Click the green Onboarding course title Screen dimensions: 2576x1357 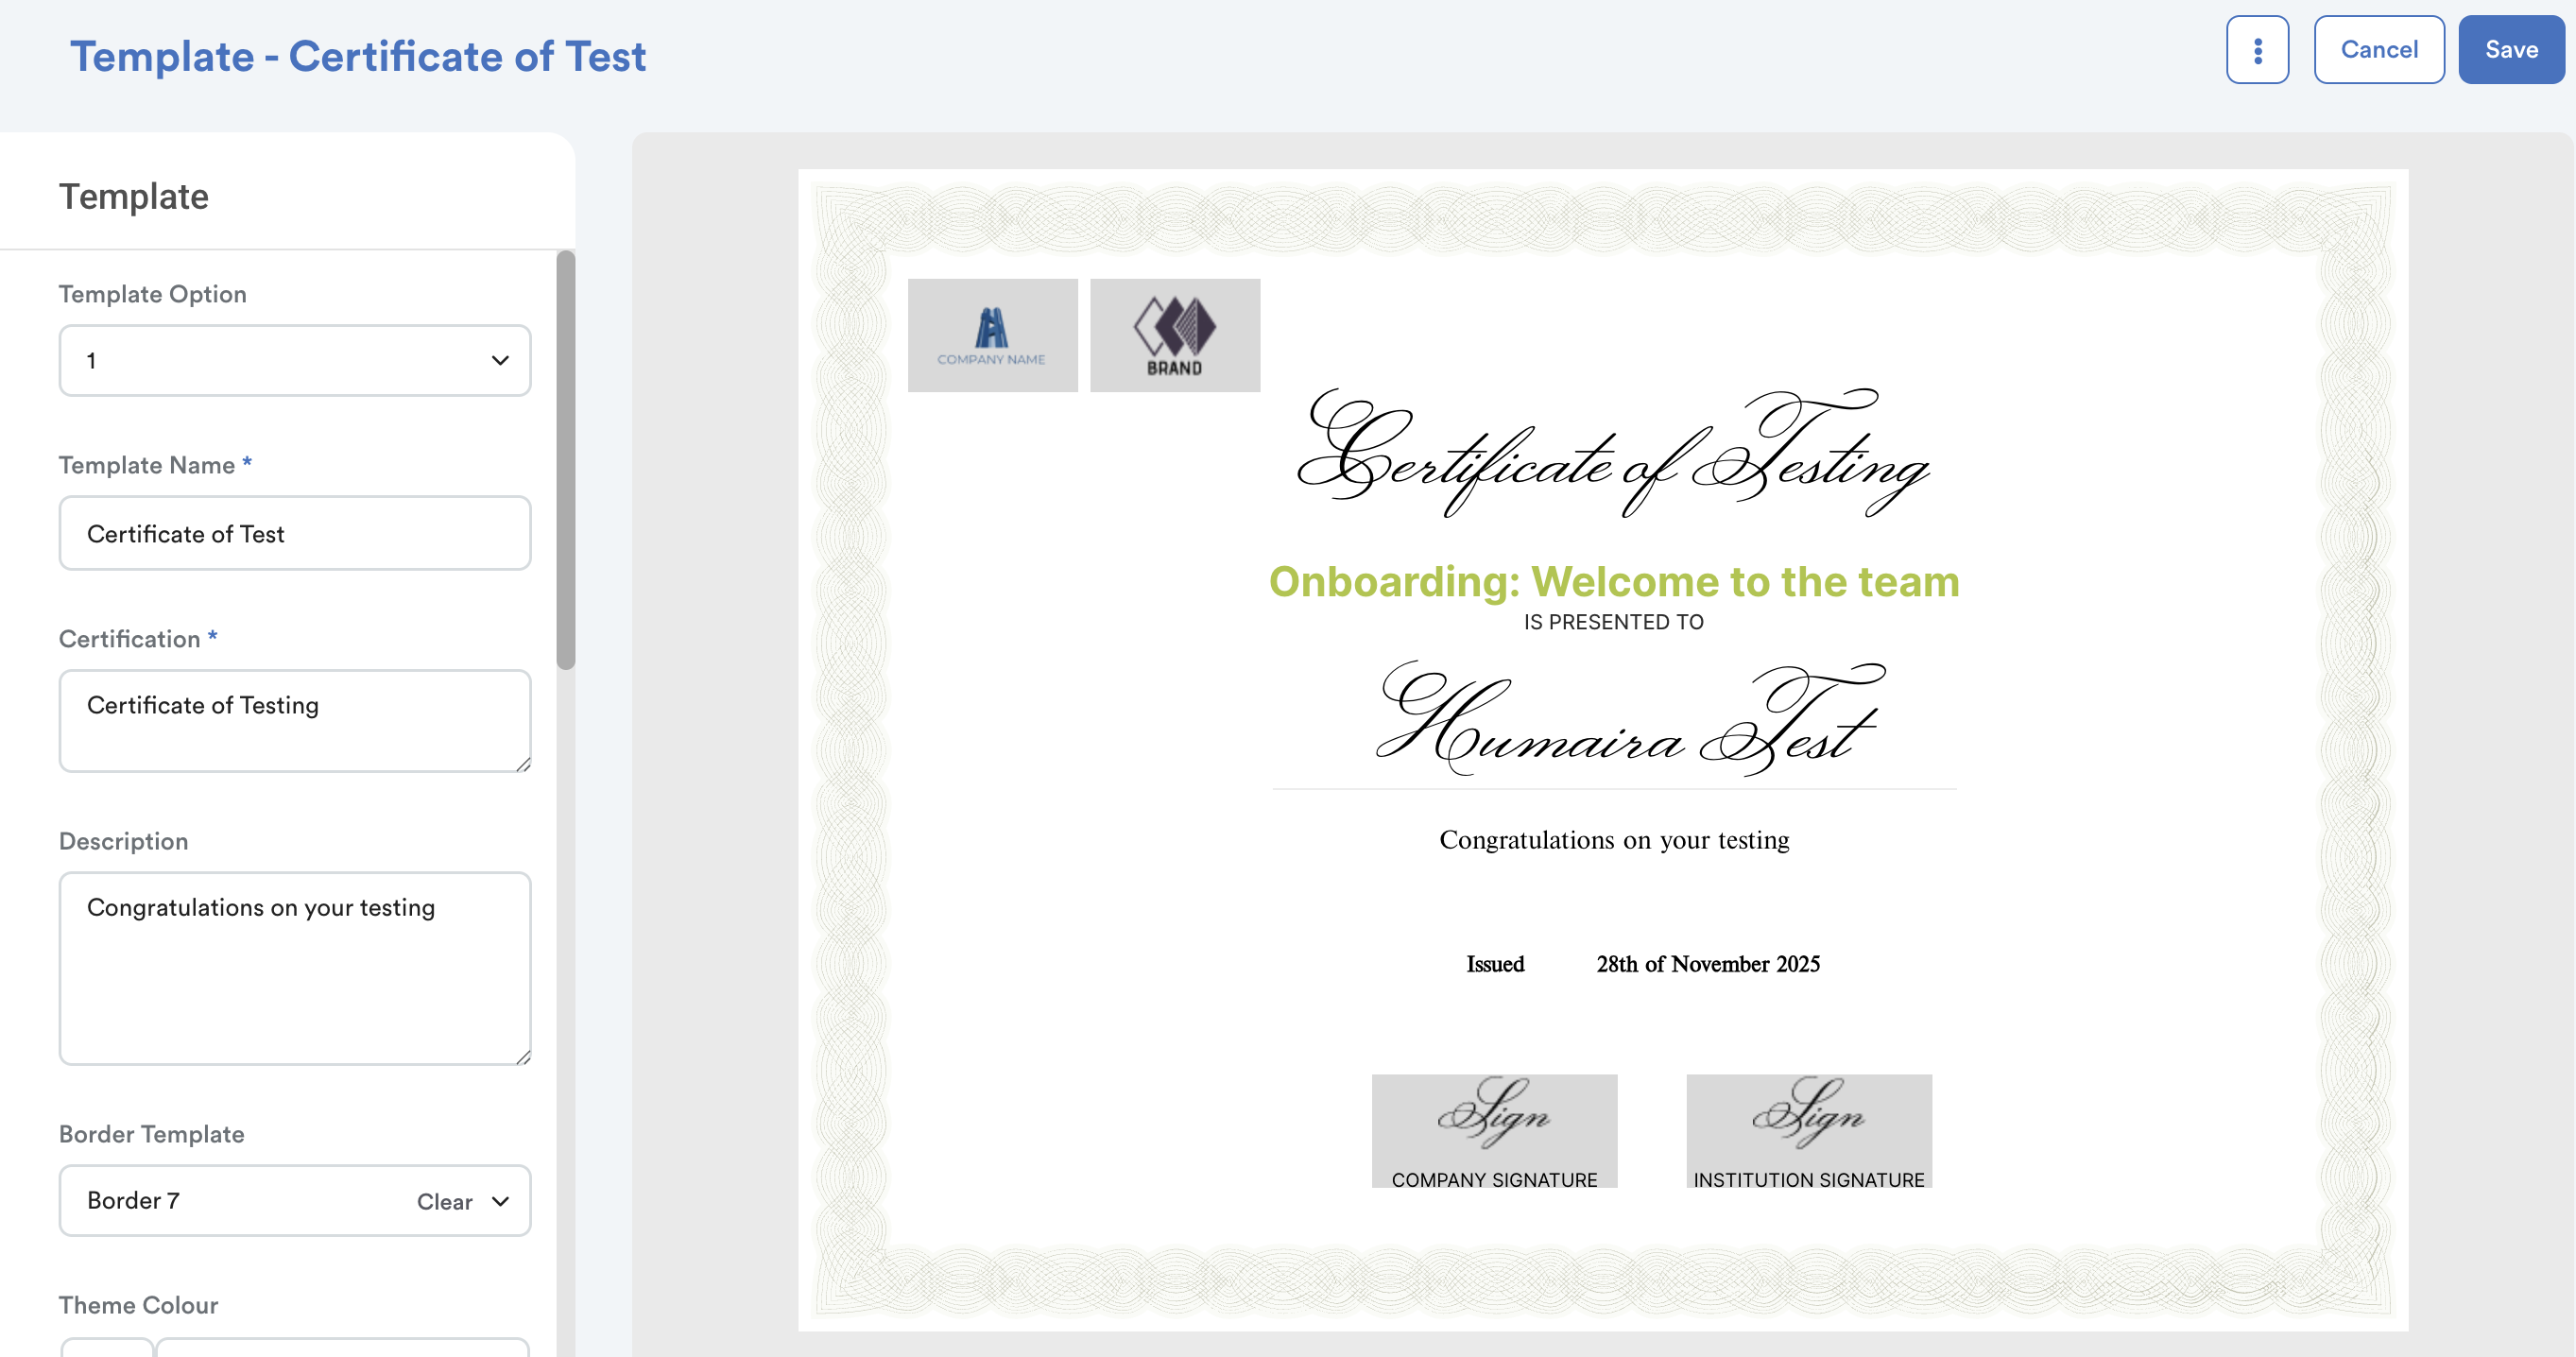pyautogui.click(x=1613, y=582)
